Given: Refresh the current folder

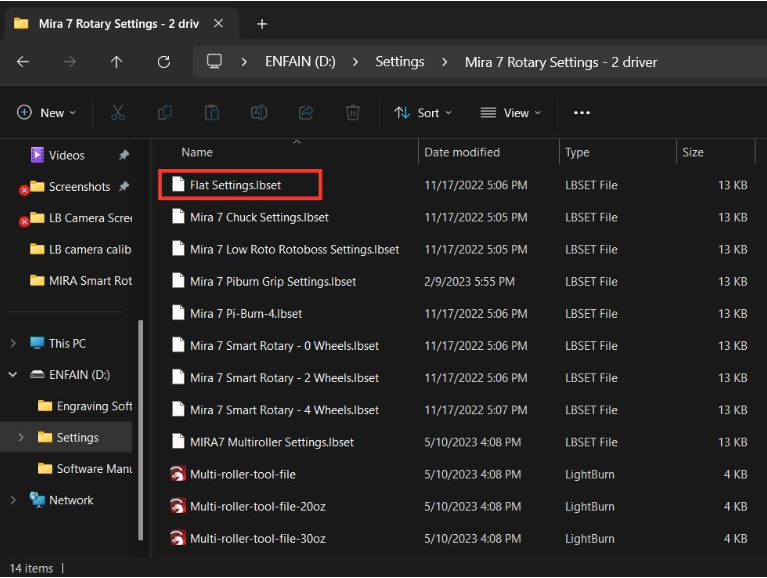Looking at the screenshot, I should (164, 62).
